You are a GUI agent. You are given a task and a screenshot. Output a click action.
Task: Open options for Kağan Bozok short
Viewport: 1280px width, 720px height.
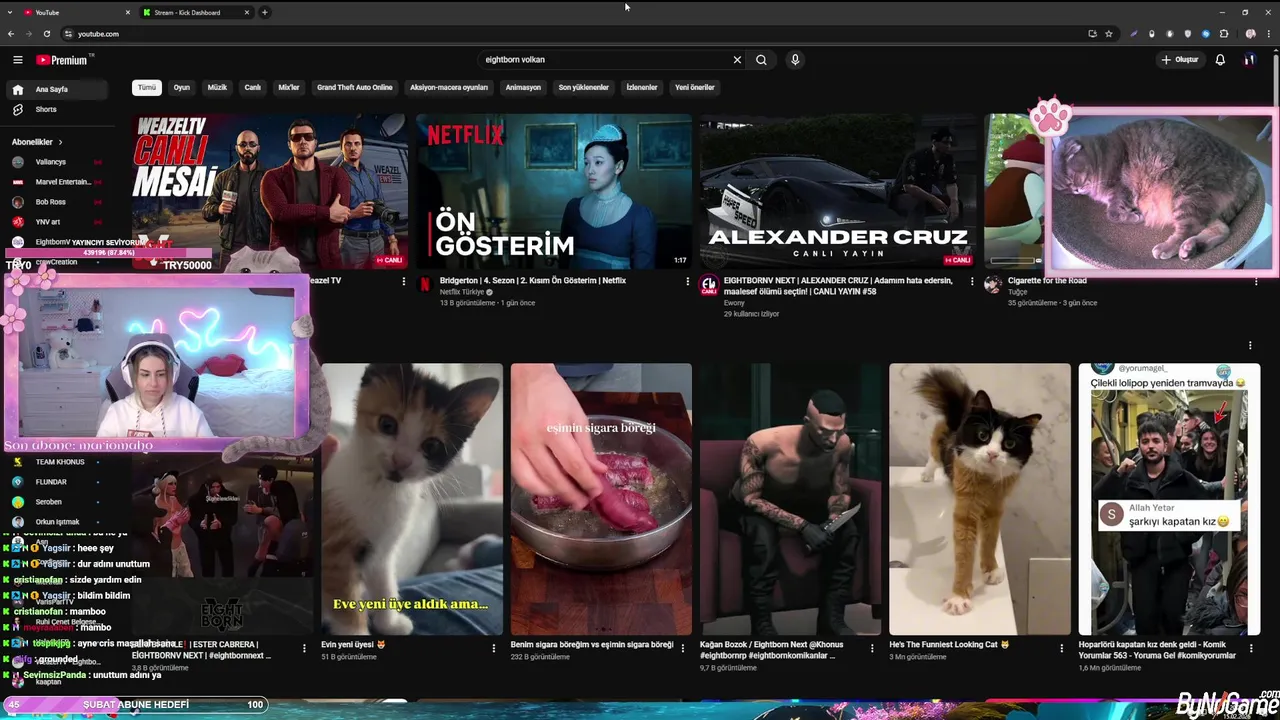(x=873, y=648)
